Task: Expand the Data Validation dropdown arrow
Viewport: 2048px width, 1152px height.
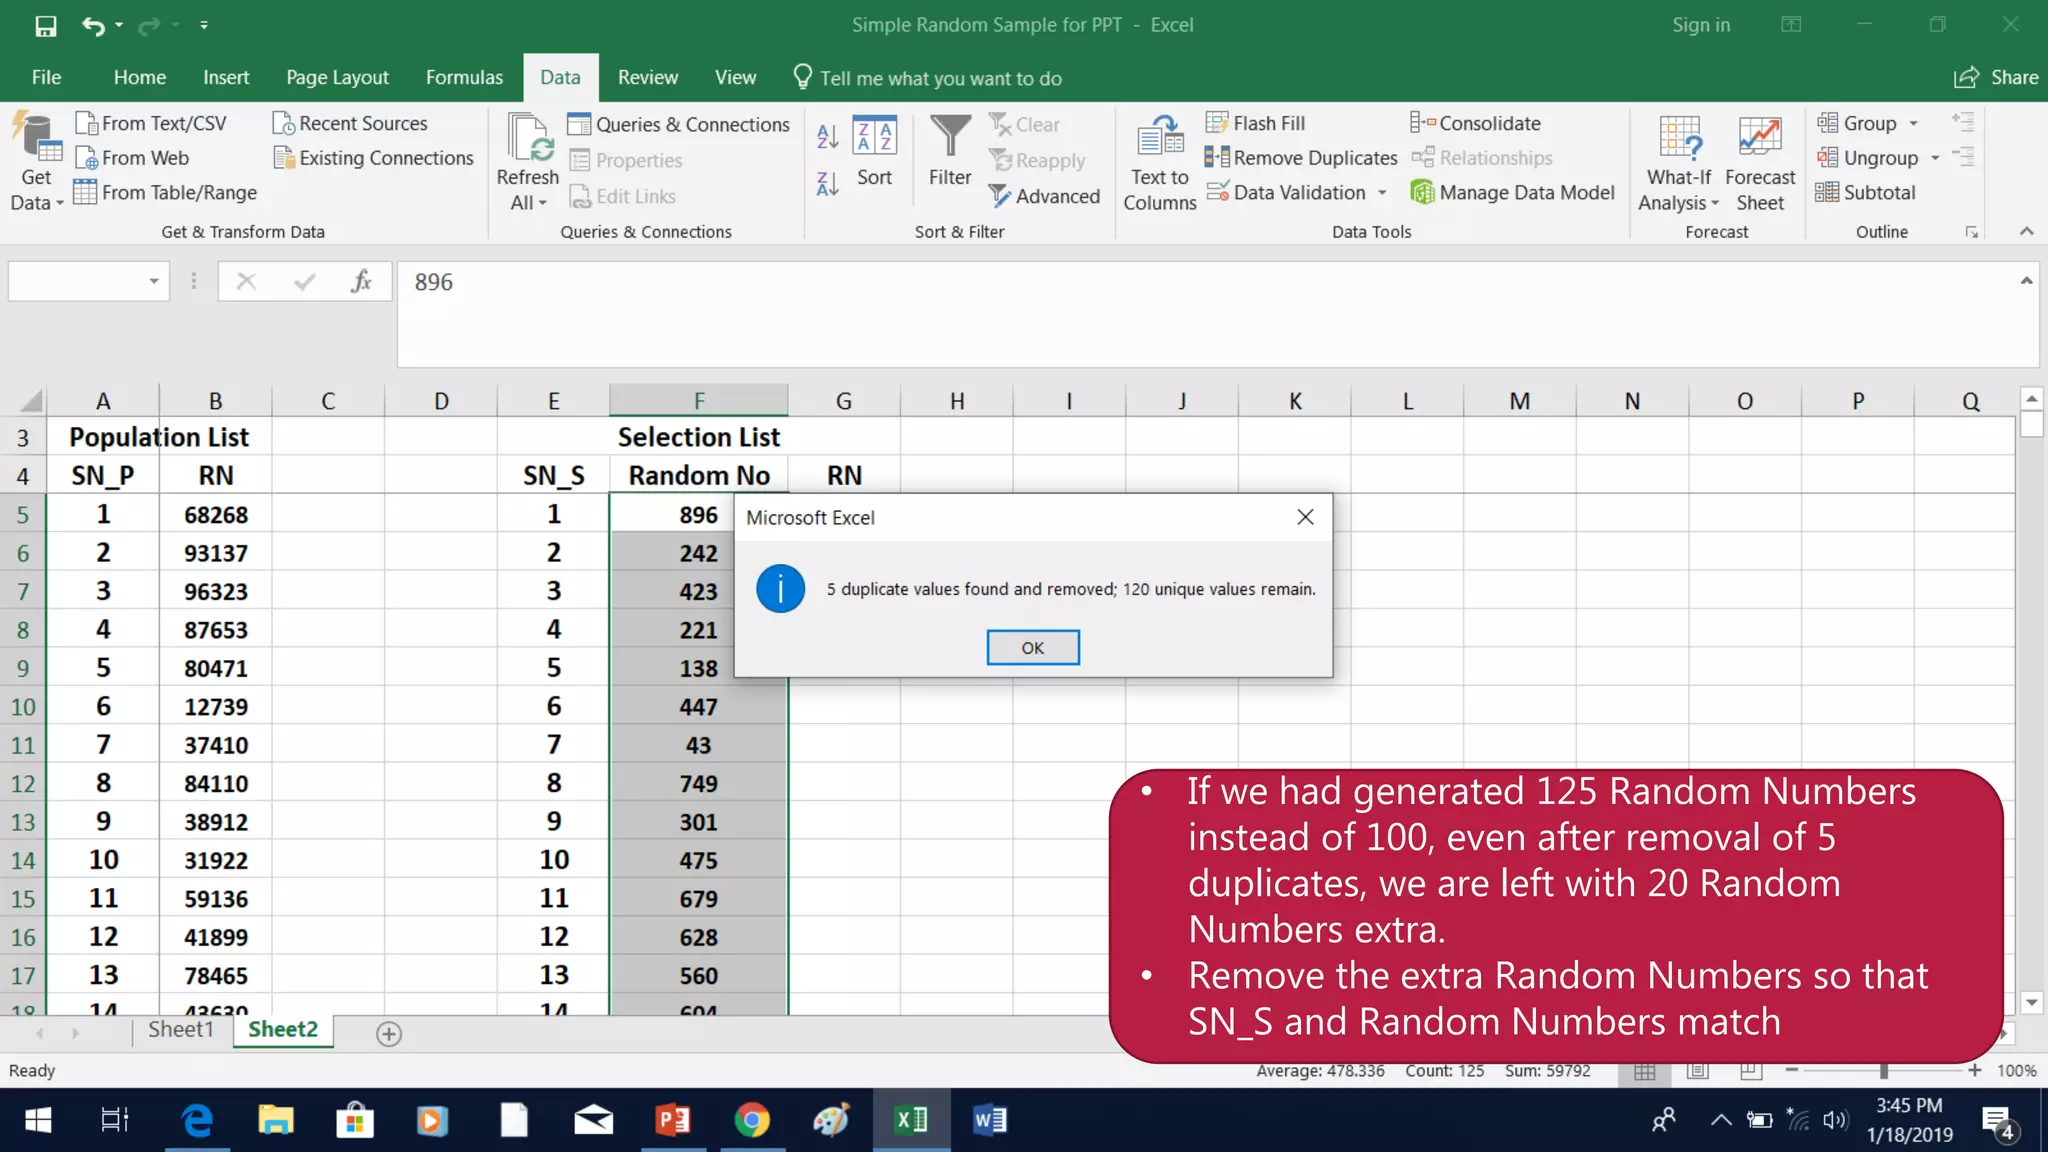Action: [1382, 193]
